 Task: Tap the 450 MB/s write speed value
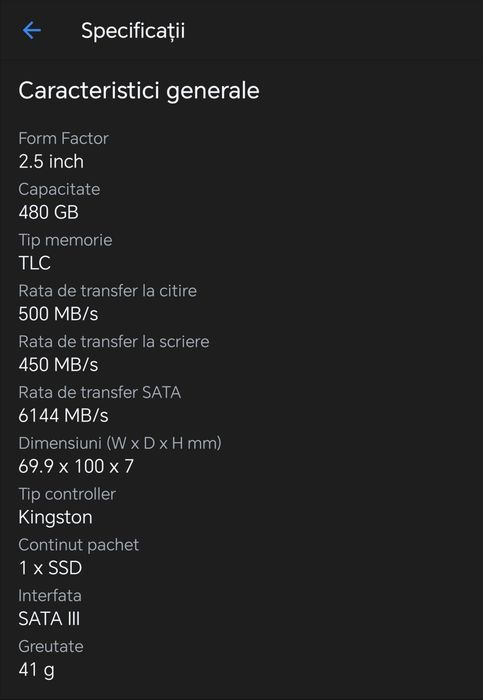pyautogui.click(x=58, y=365)
